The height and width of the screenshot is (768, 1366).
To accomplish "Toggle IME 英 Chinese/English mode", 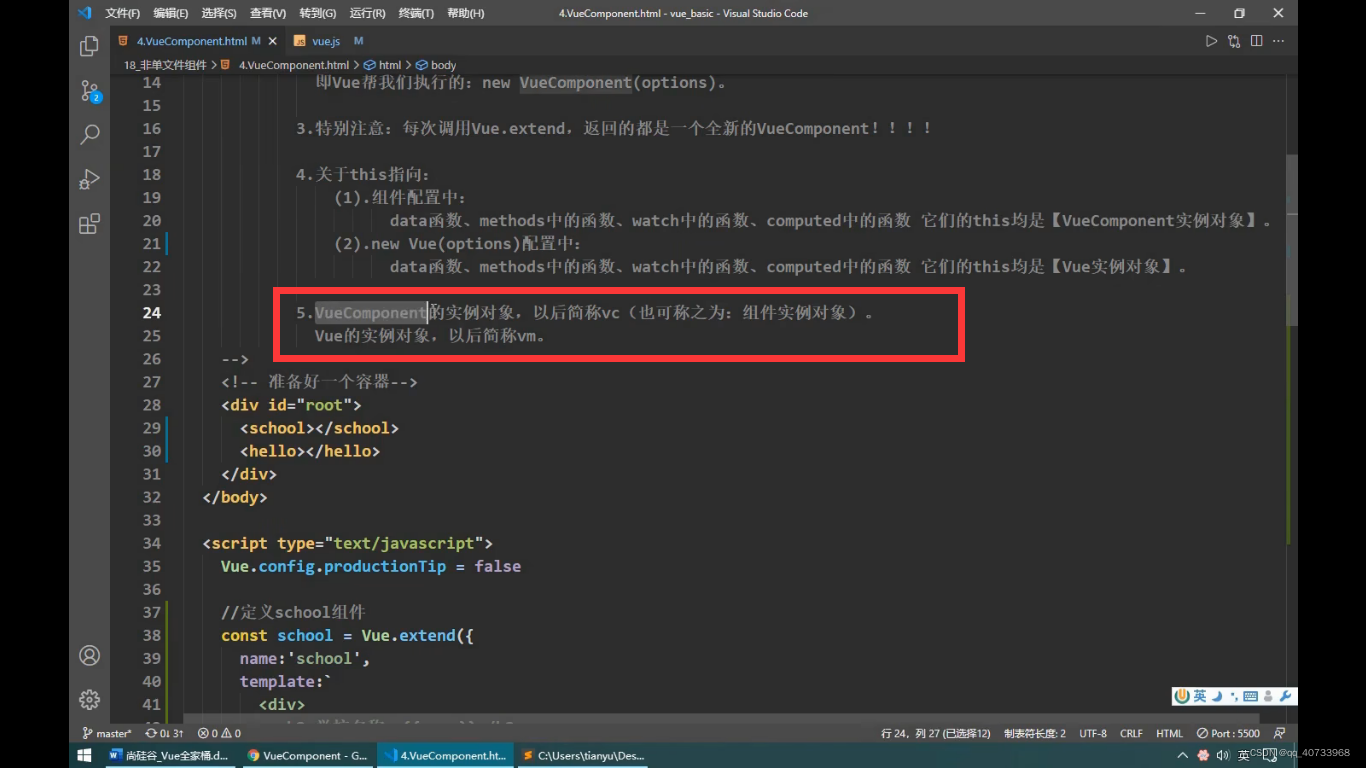I will [1200, 696].
